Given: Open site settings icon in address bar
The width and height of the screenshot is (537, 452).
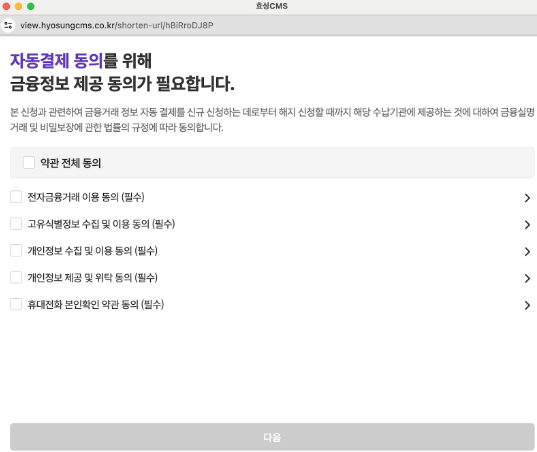Looking at the screenshot, I should click(x=8, y=25).
